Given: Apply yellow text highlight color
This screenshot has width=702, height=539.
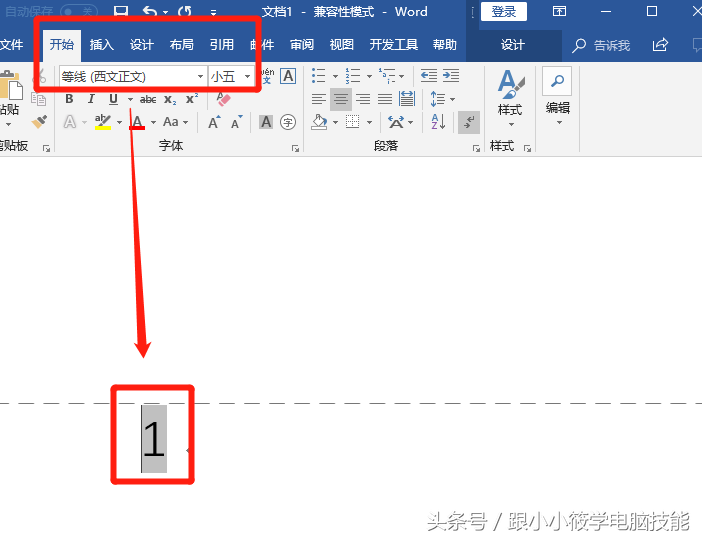Looking at the screenshot, I should pyautogui.click(x=103, y=122).
